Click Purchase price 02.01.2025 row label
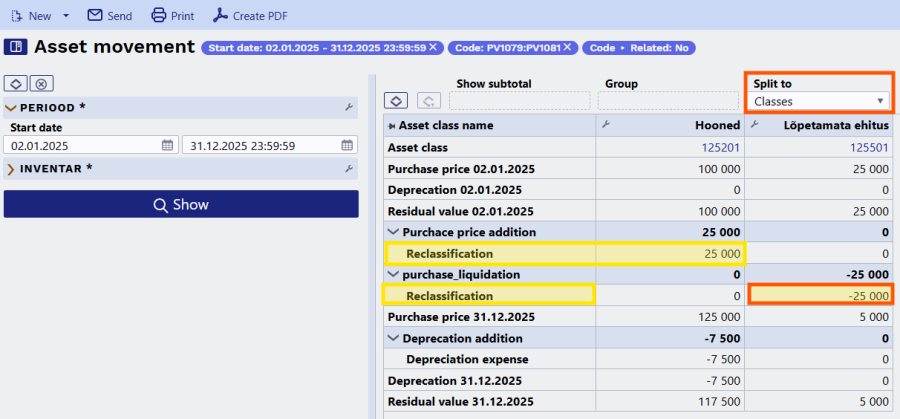 461,169
